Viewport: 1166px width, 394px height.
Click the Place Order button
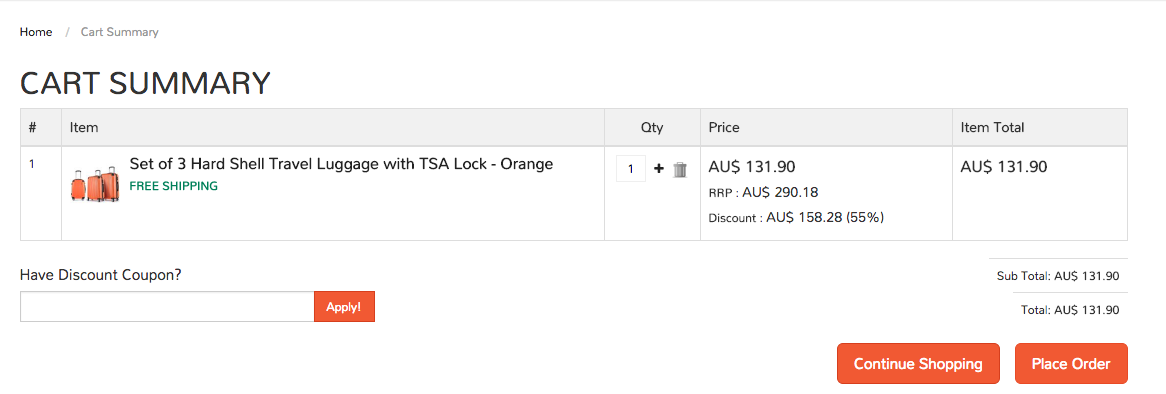pyautogui.click(x=1071, y=364)
